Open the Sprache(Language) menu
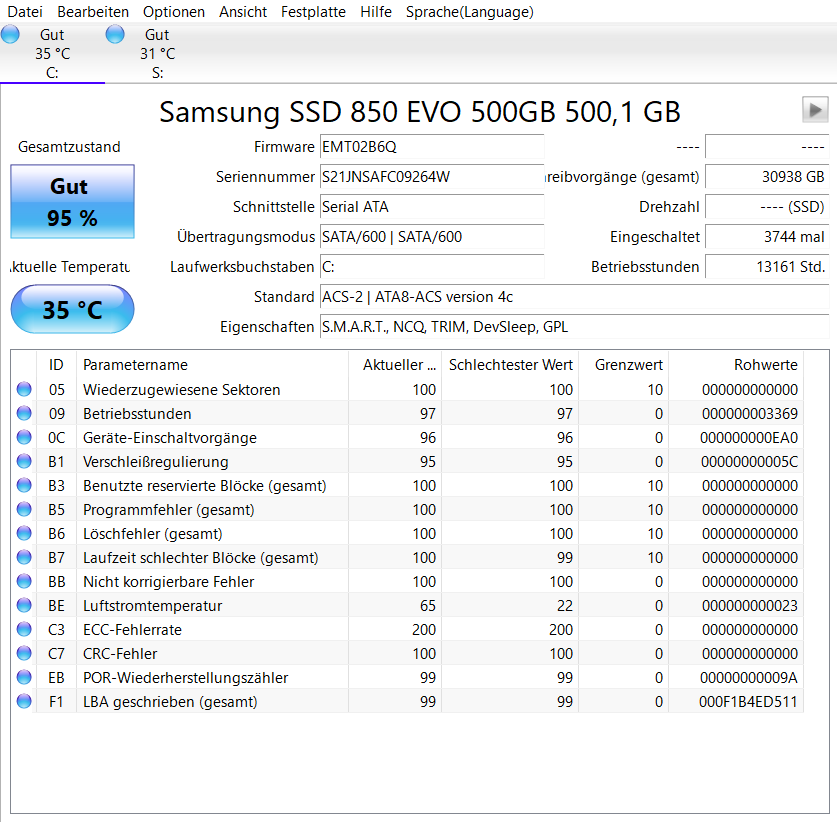This screenshot has width=837, height=822. 470,12
